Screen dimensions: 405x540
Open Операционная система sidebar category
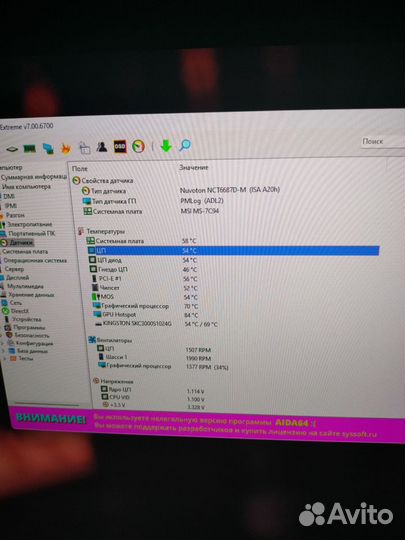pos(34,260)
